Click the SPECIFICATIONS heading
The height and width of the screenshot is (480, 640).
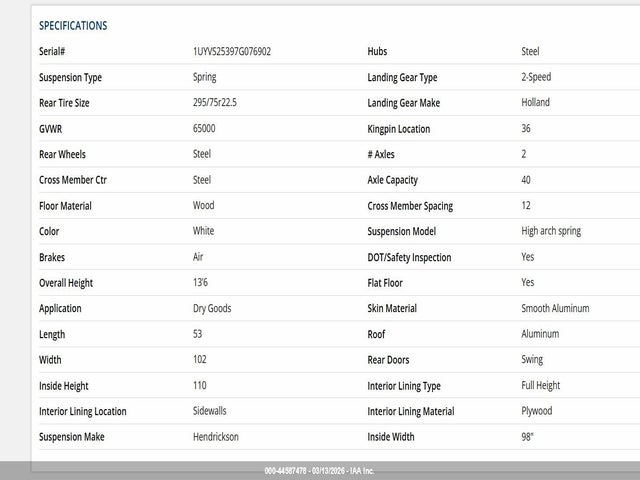73,26
